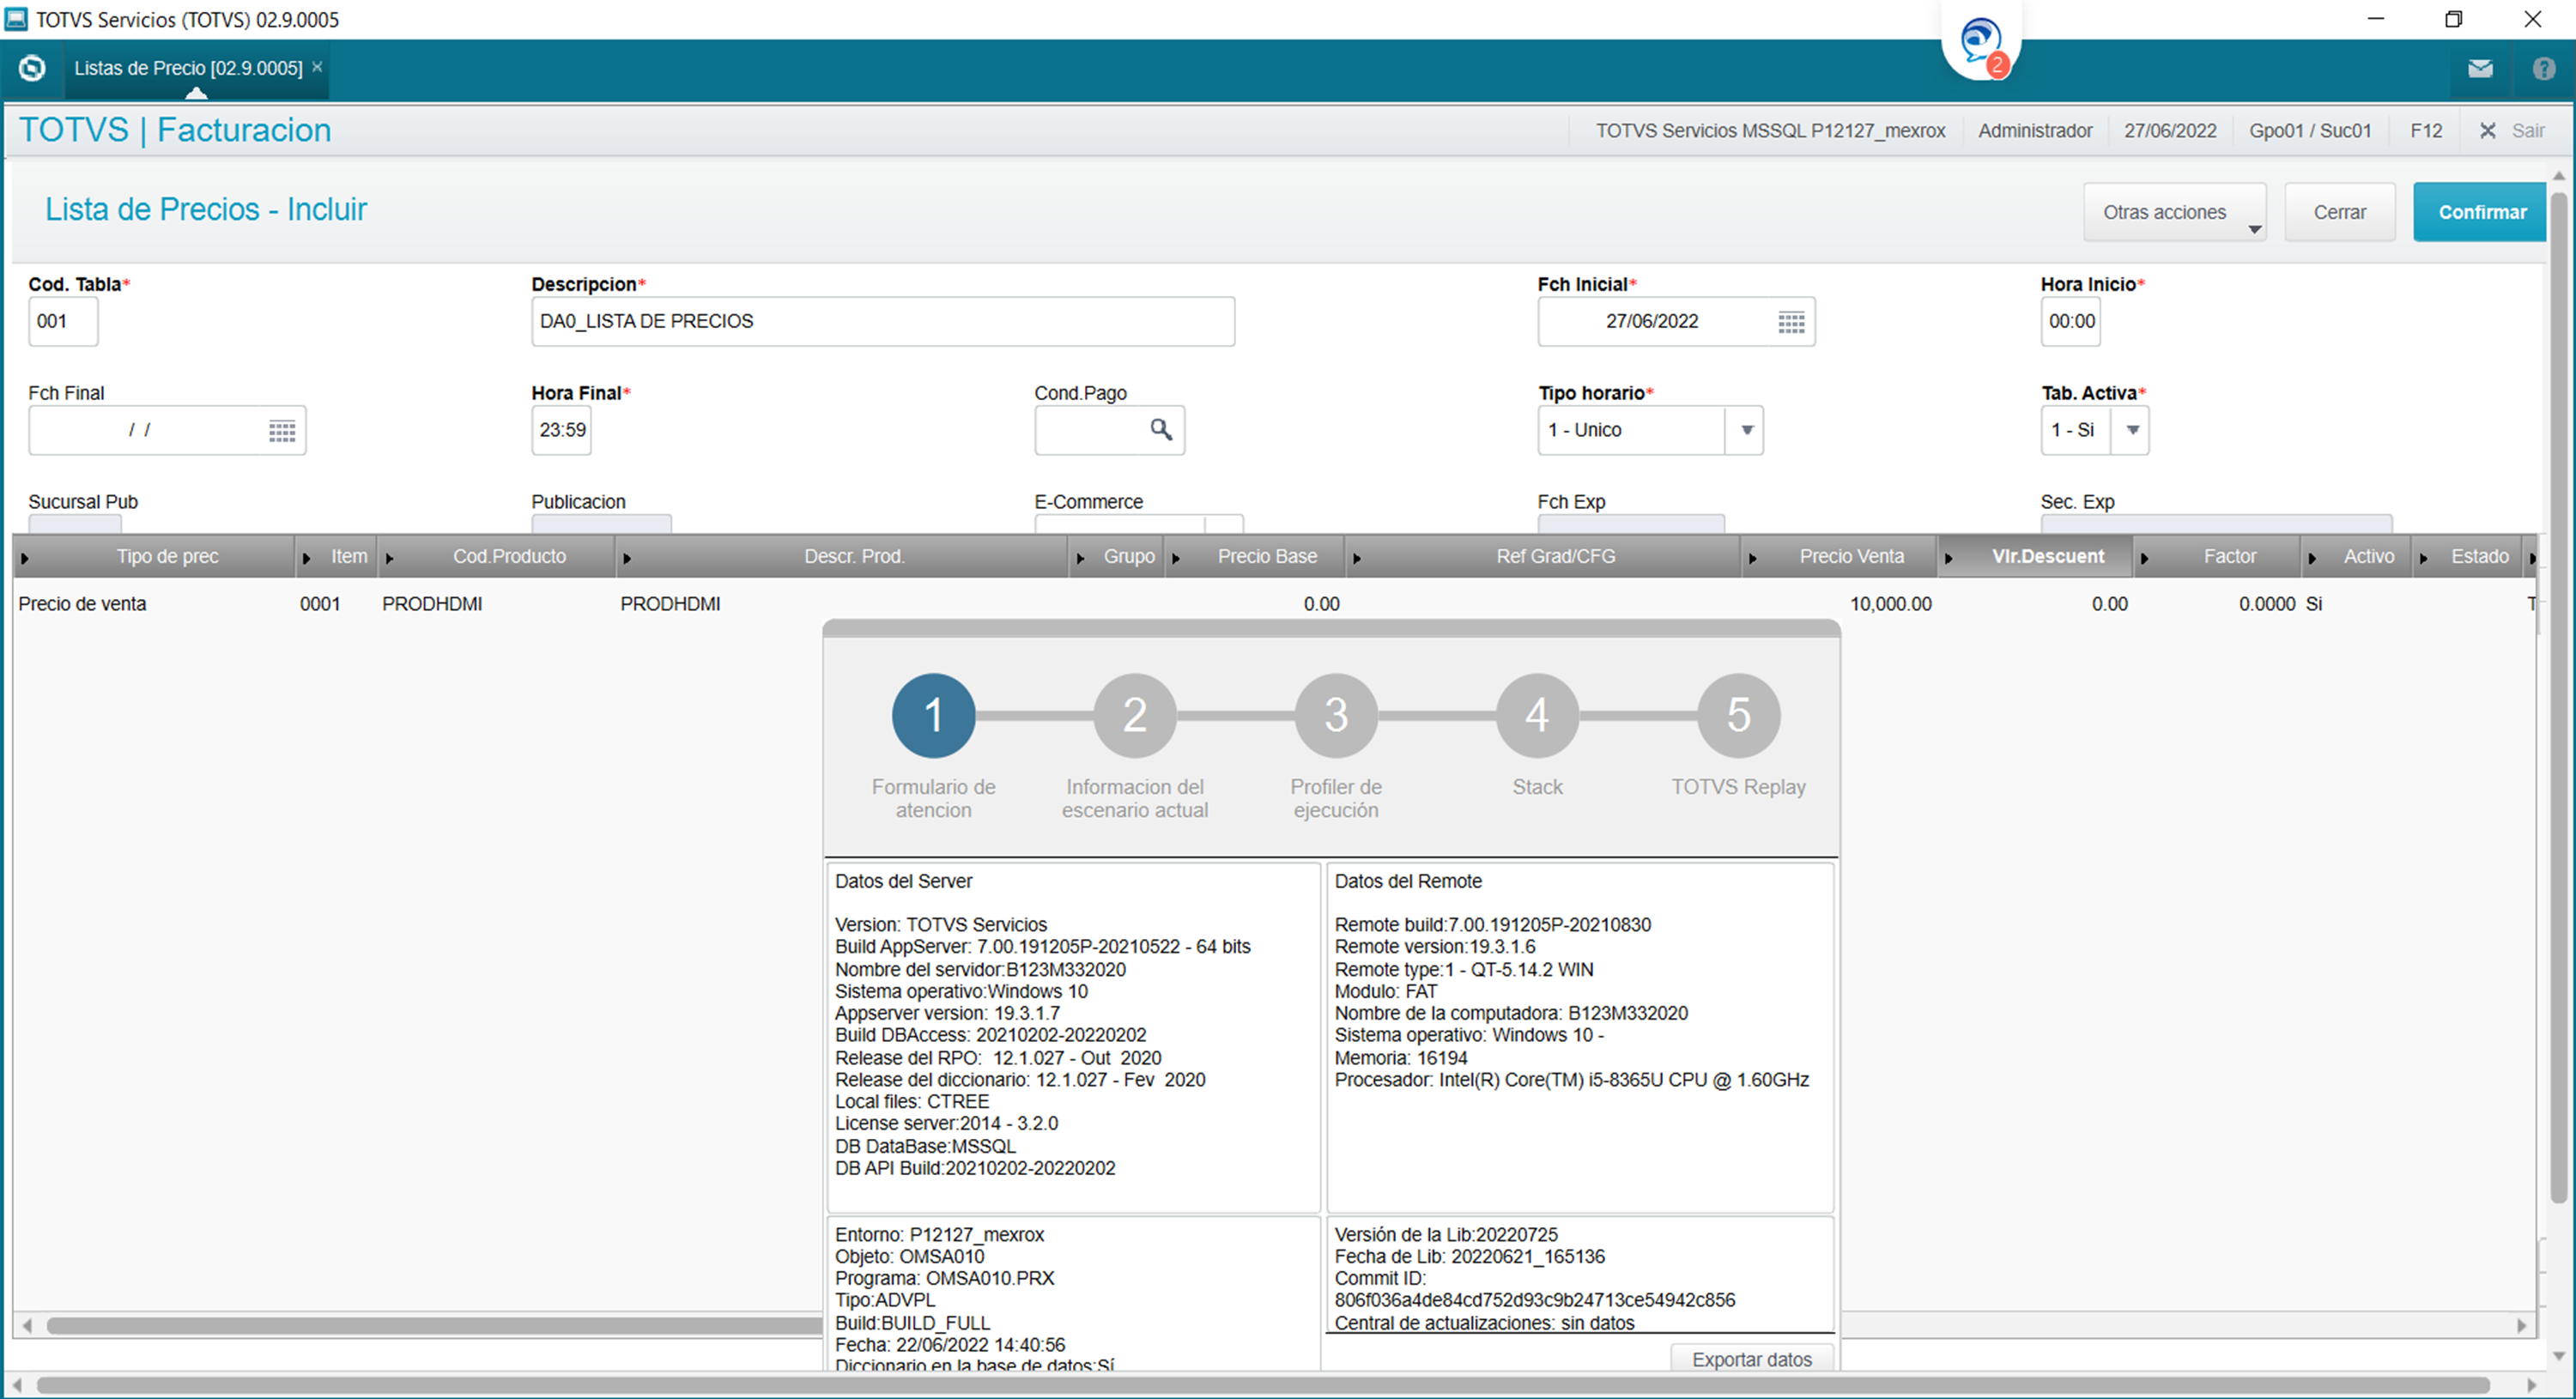Open the mail envelope icon
Viewport: 2576px width, 1399px height.
(2480, 68)
